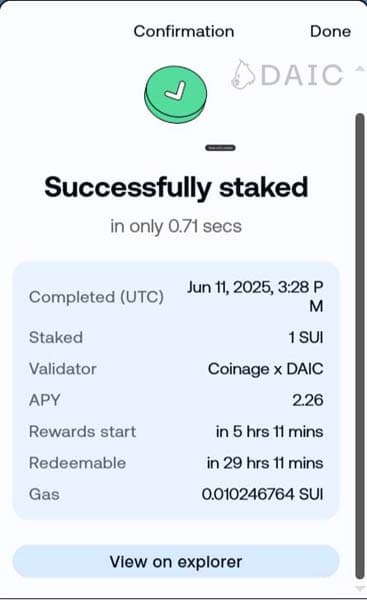Click the Successfully staked heading
Screen dimensions: 367x600
[176, 188]
